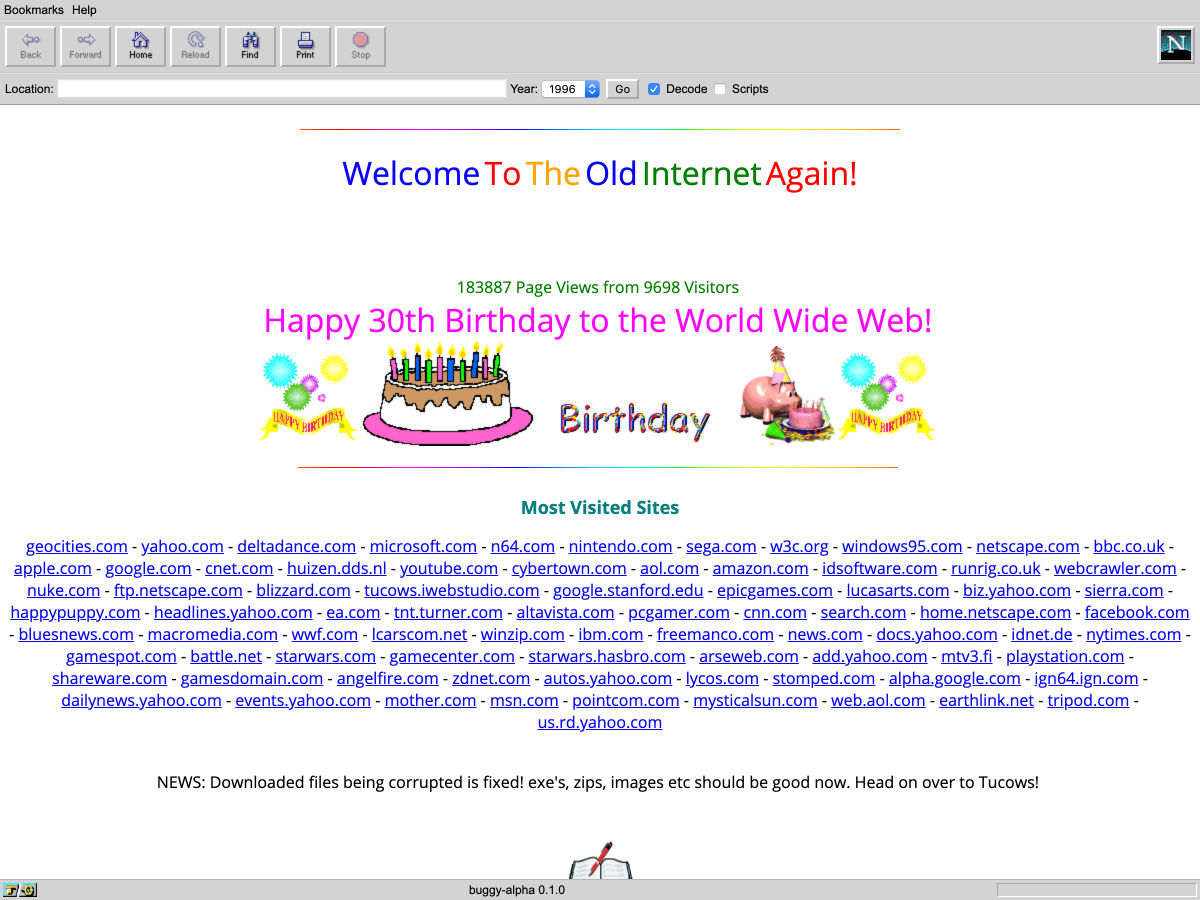Image resolution: width=1200 pixels, height=900 pixels.
Task: Open the geocities.com link
Action: 77,546
